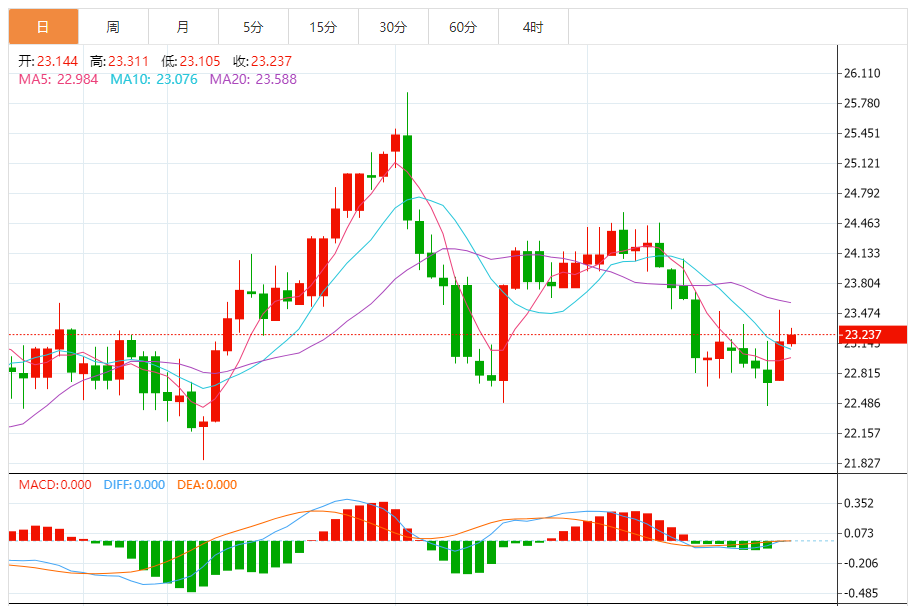The width and height of the screenshot is (916, 606).
Task: Click the high price 23.311 value
Action: coord(129,61)
